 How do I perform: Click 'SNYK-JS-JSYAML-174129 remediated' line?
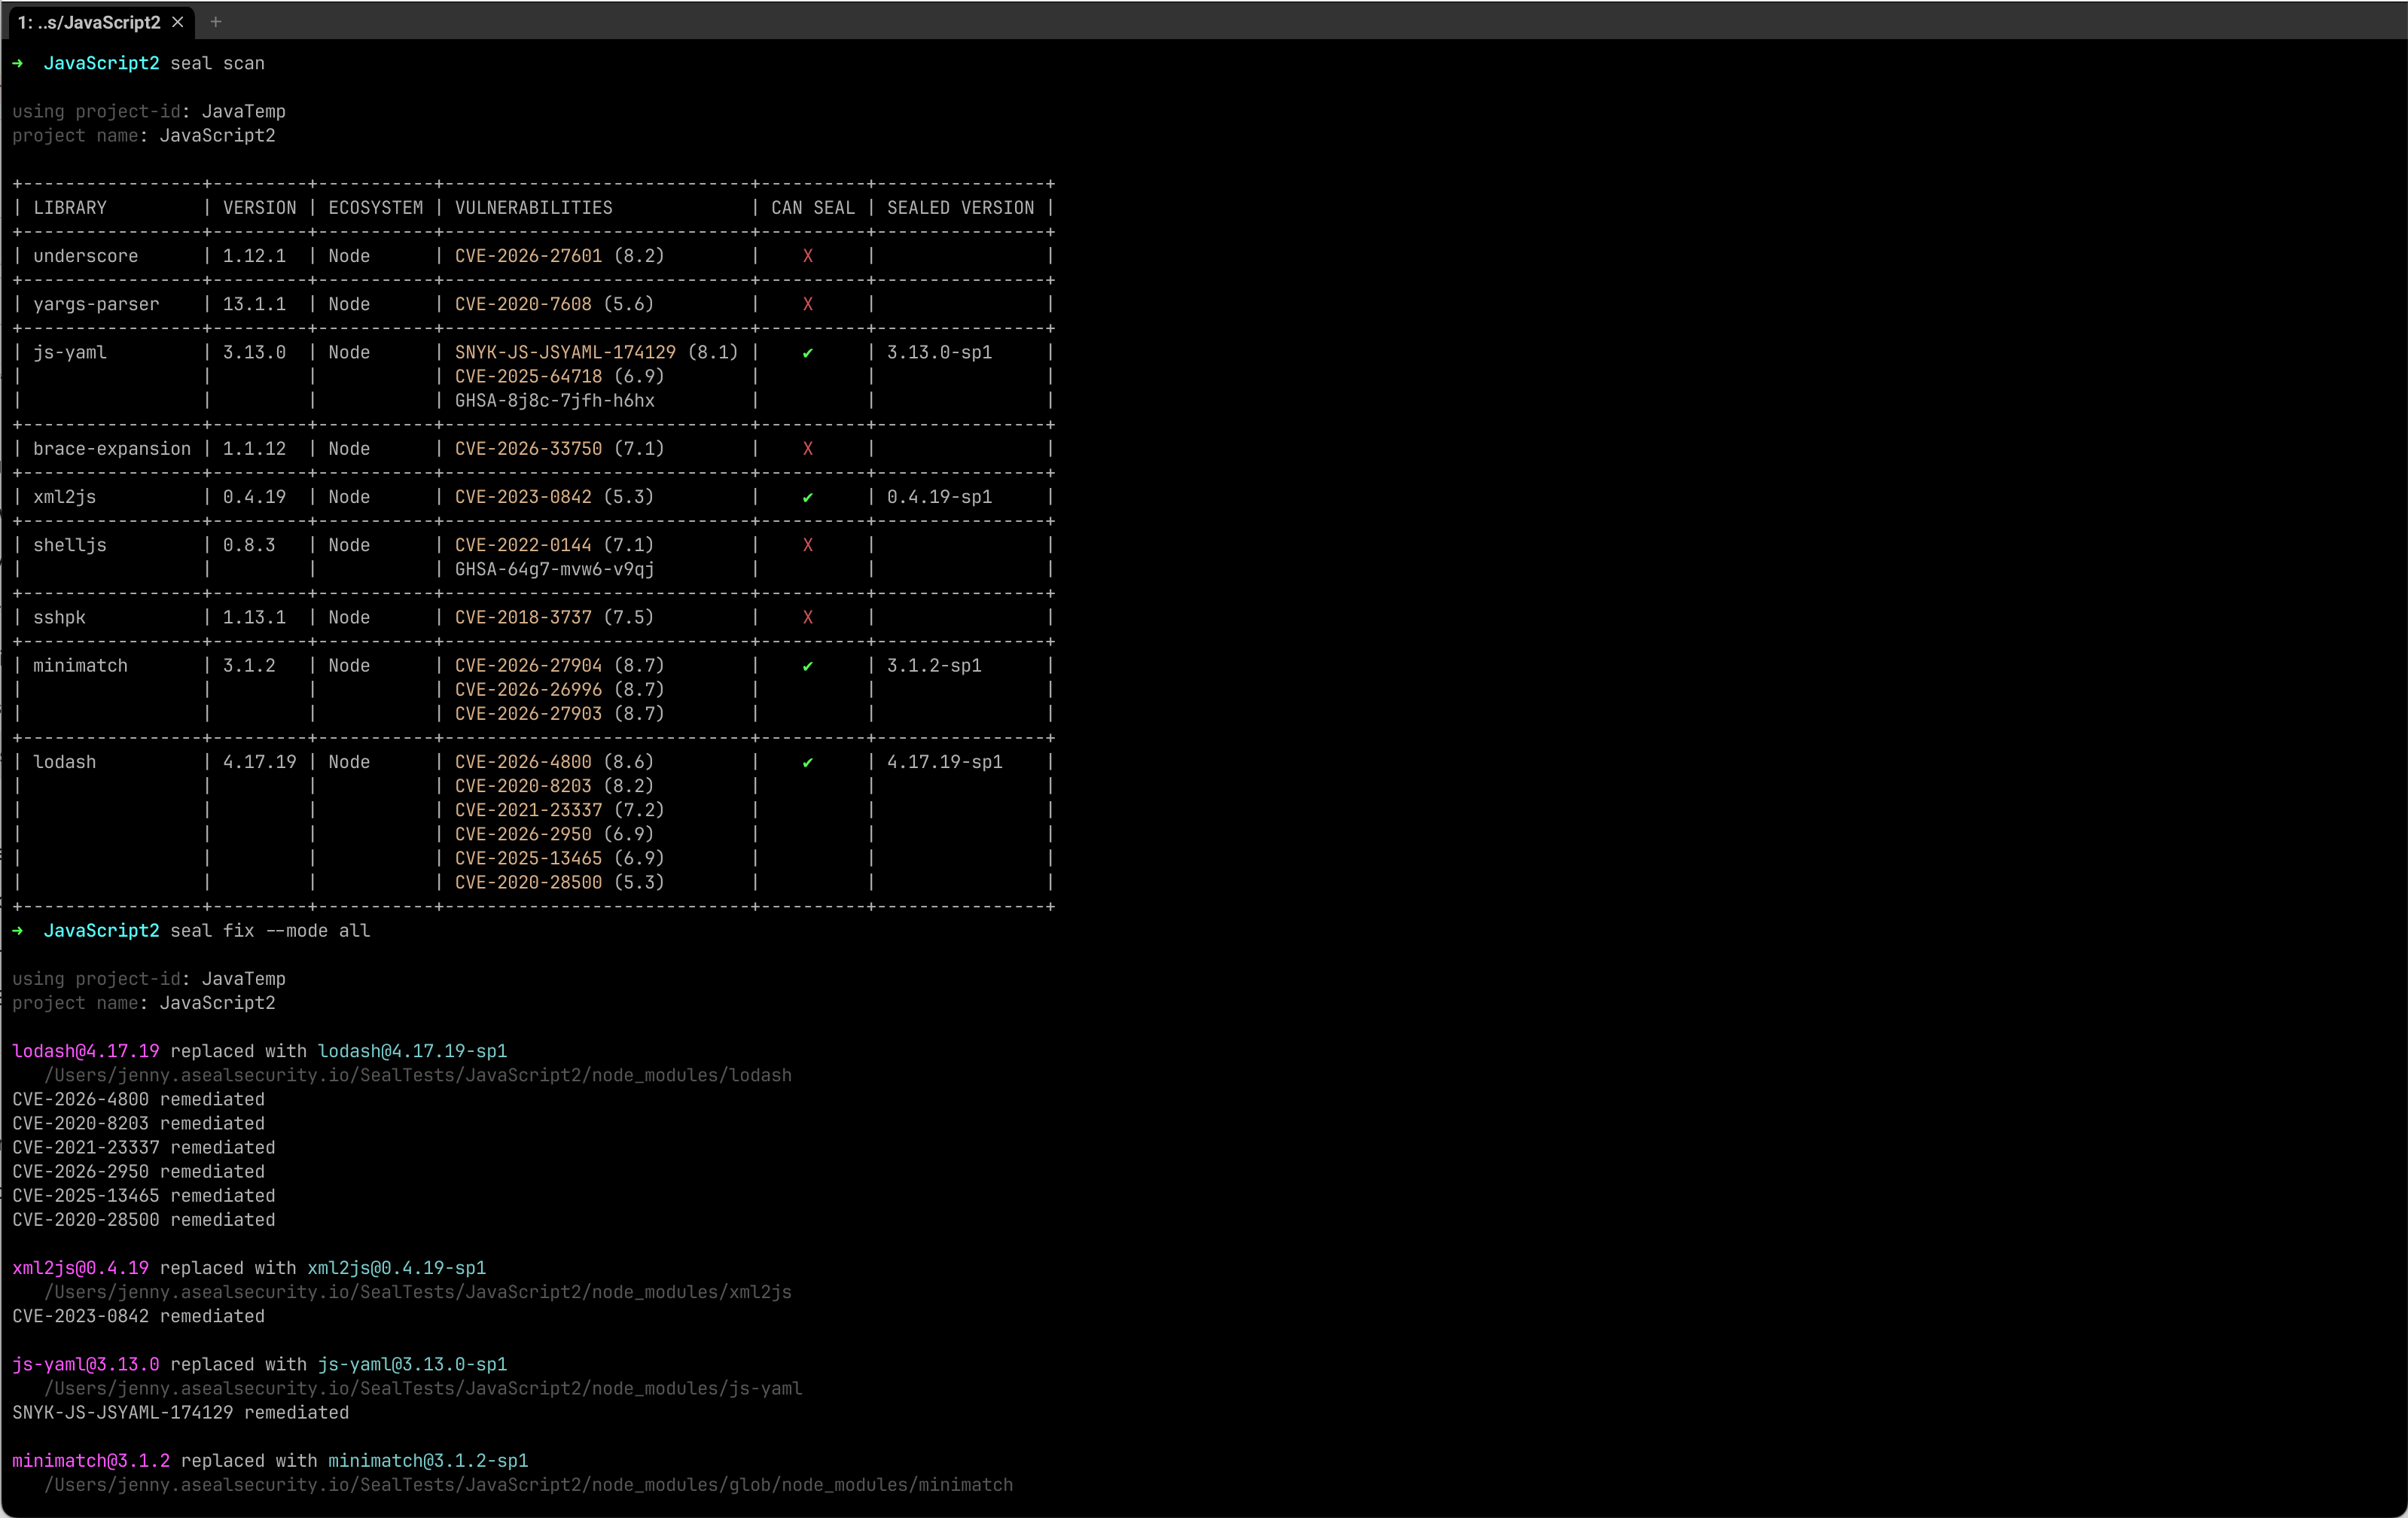pyautogui.click(x=181, y=1413)
